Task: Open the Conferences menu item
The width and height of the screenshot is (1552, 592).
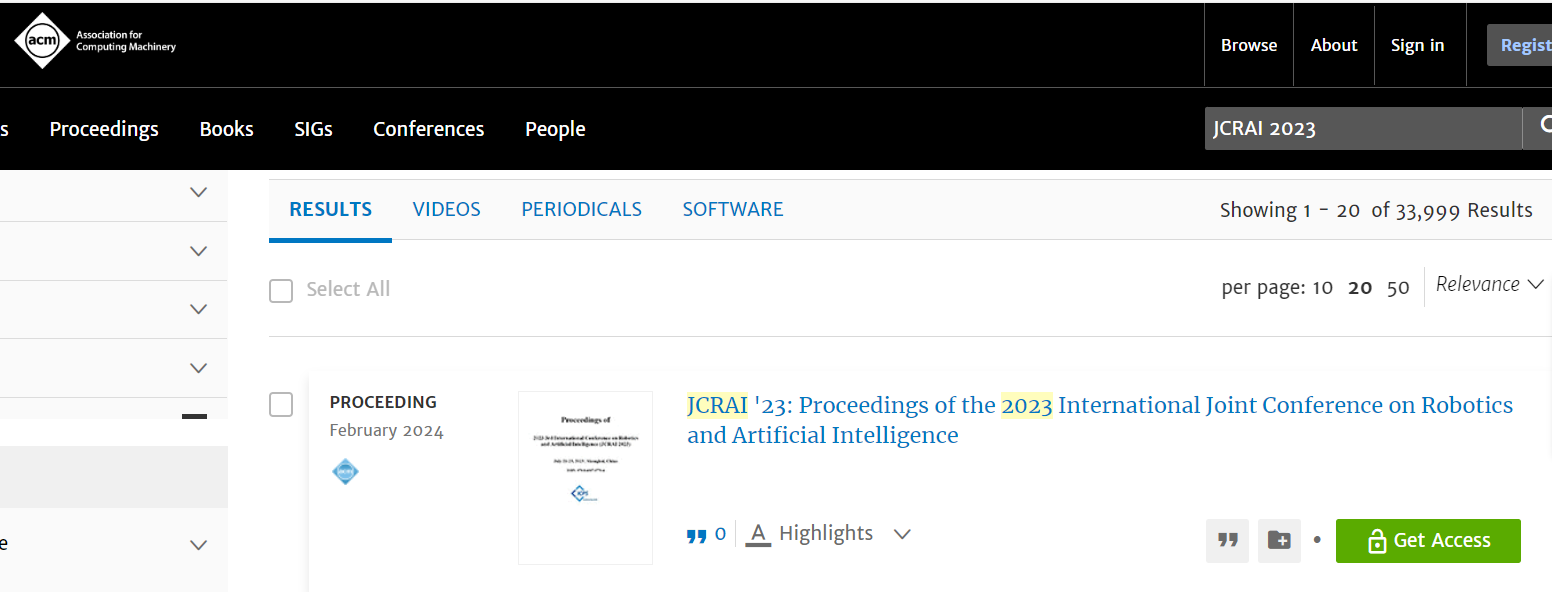Action: [429, 129]
